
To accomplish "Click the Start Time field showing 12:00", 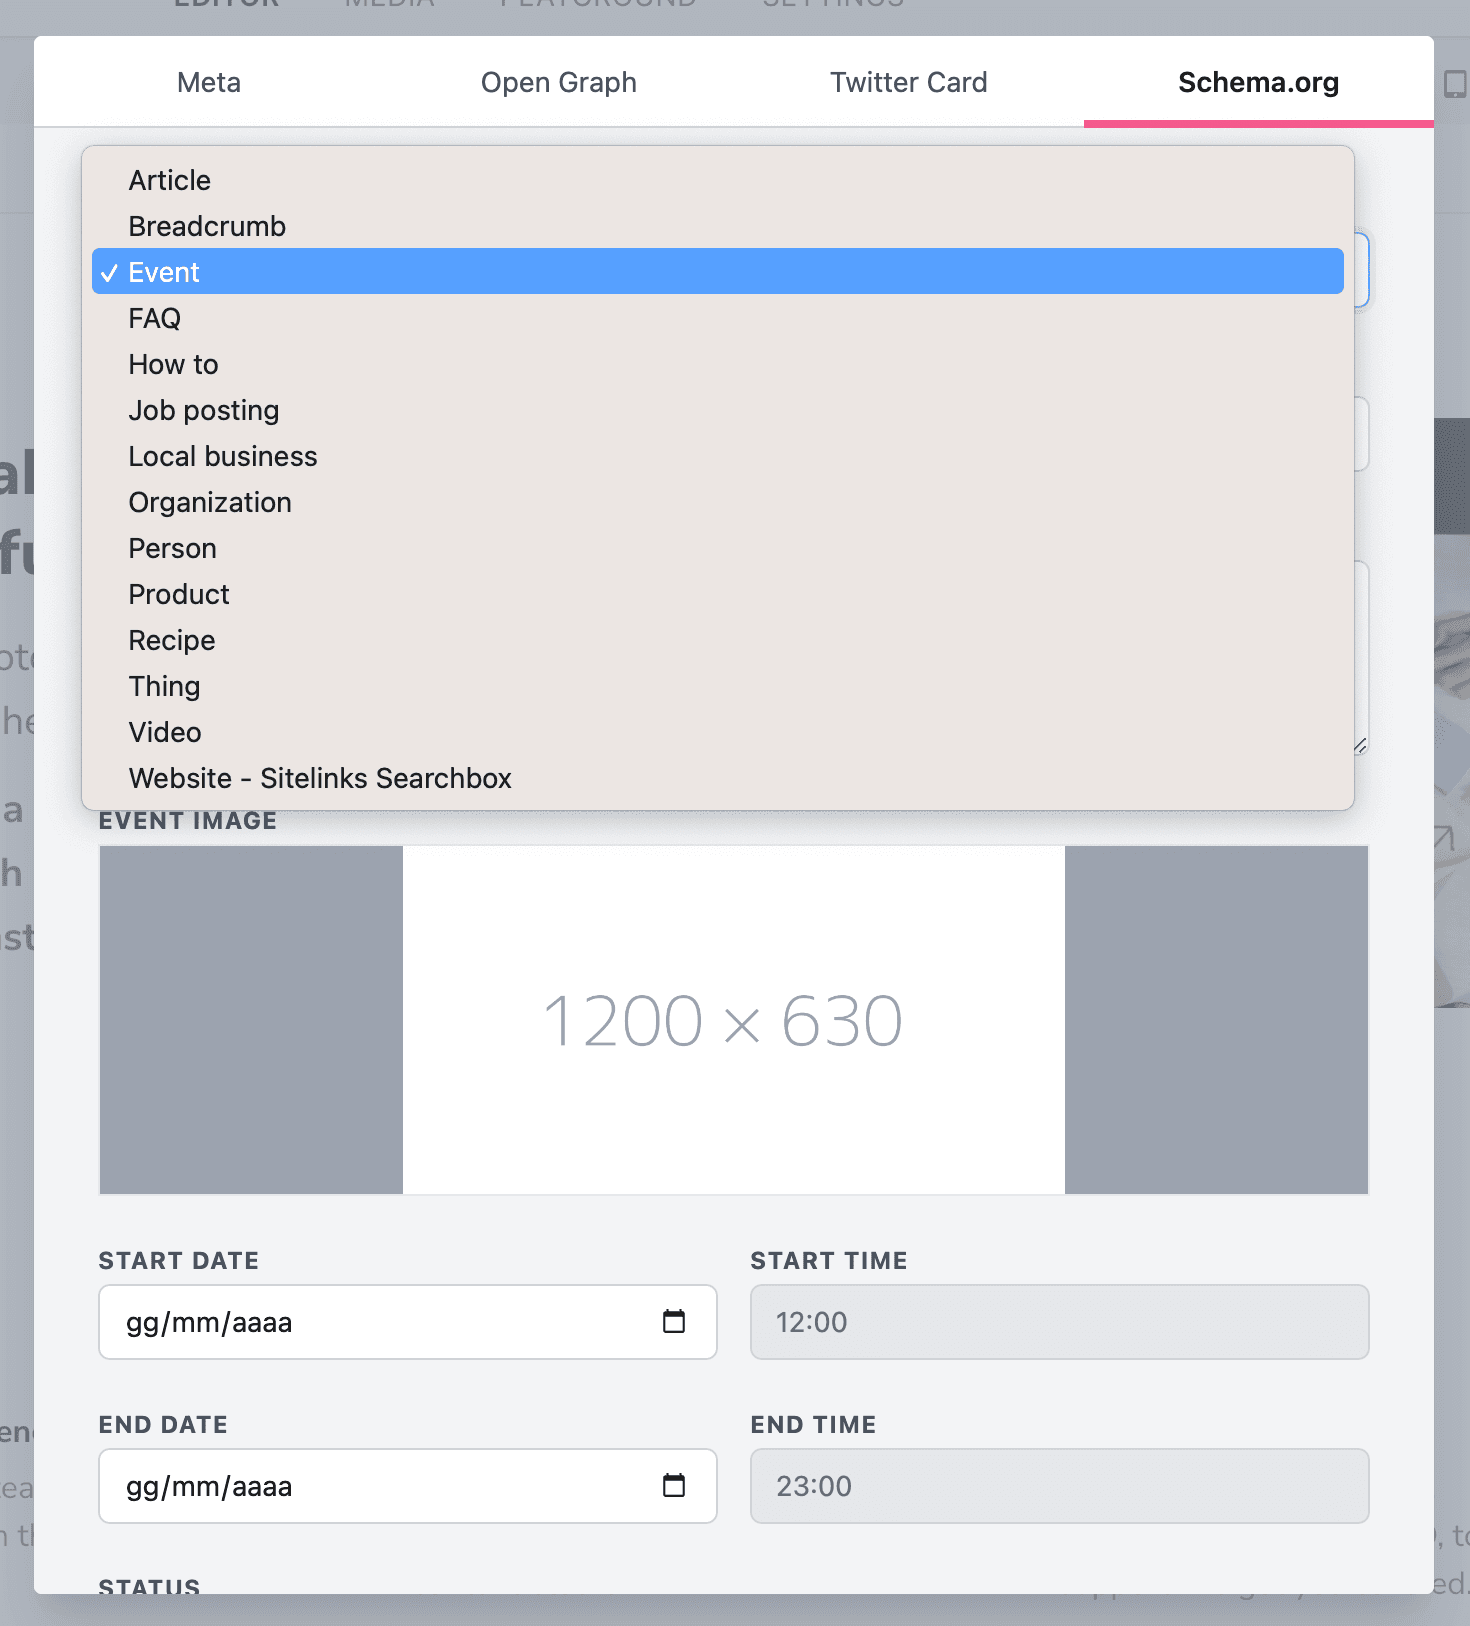I will click(x=1059, y=1322).
